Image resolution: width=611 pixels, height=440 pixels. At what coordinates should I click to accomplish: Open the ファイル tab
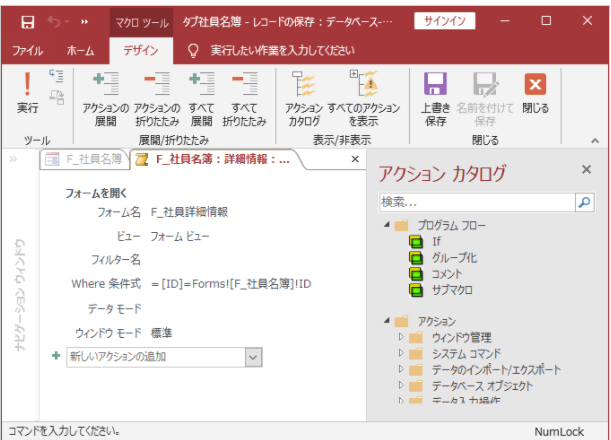[x=27, y=51]
